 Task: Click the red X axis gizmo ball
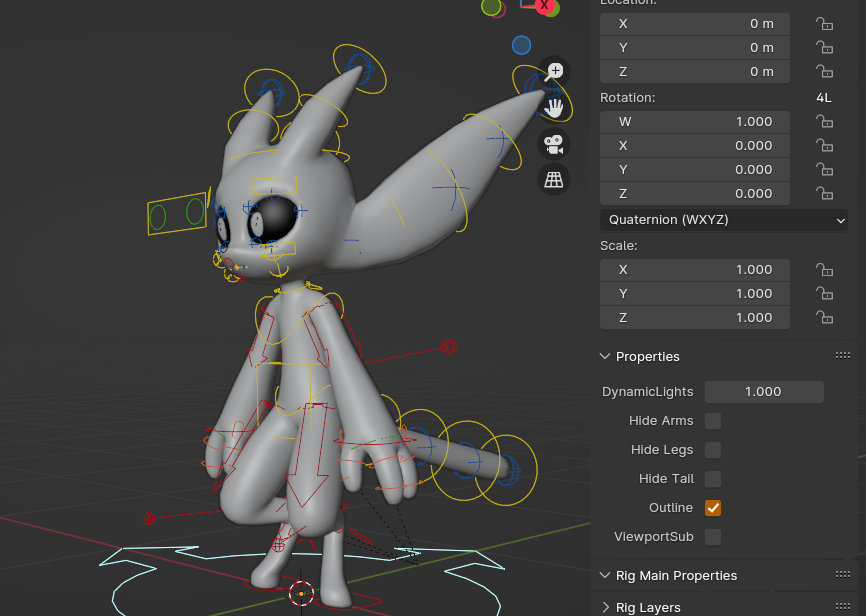(544, 6)
